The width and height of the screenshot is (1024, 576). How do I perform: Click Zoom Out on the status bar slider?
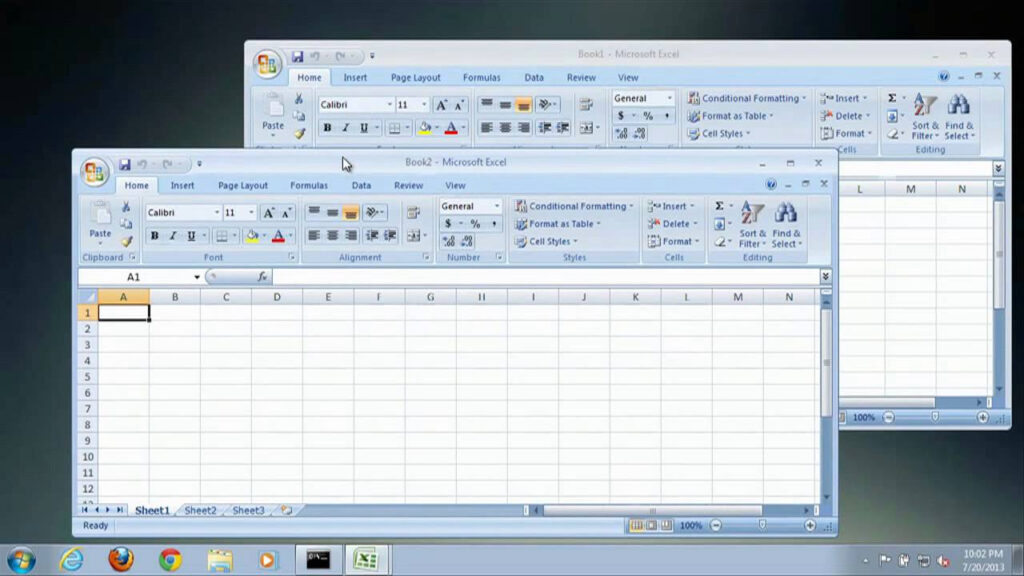[x=716, y=524]
